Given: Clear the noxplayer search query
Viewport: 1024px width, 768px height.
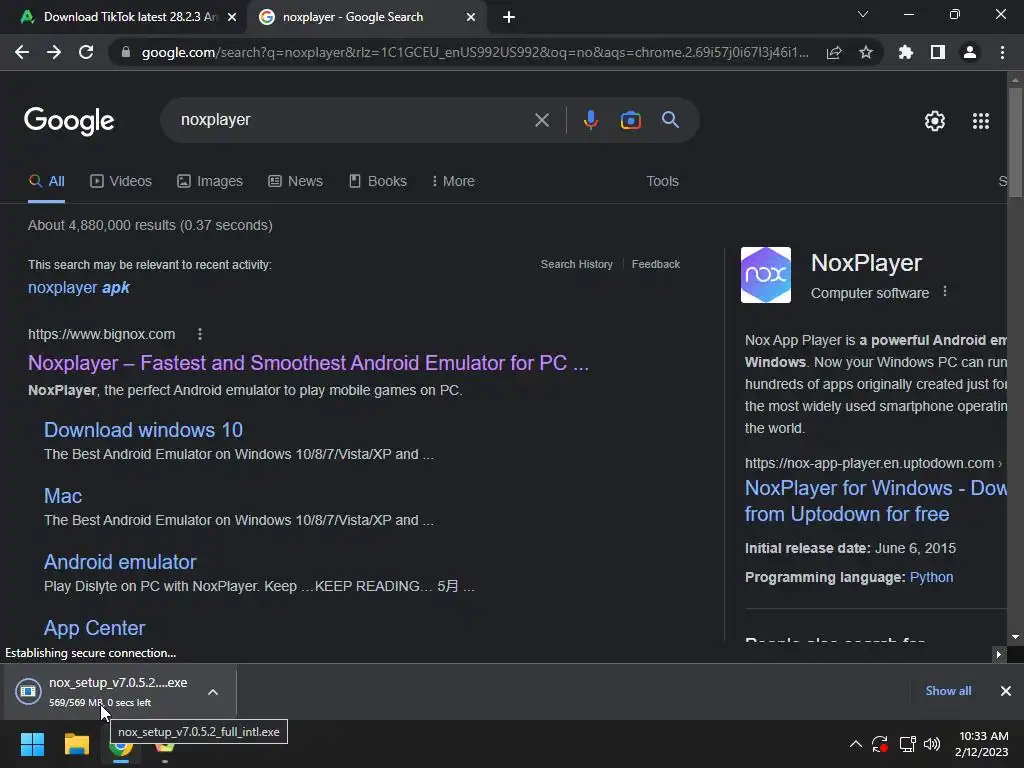Looking at the screenshot, I should click(x=541, y=120).
